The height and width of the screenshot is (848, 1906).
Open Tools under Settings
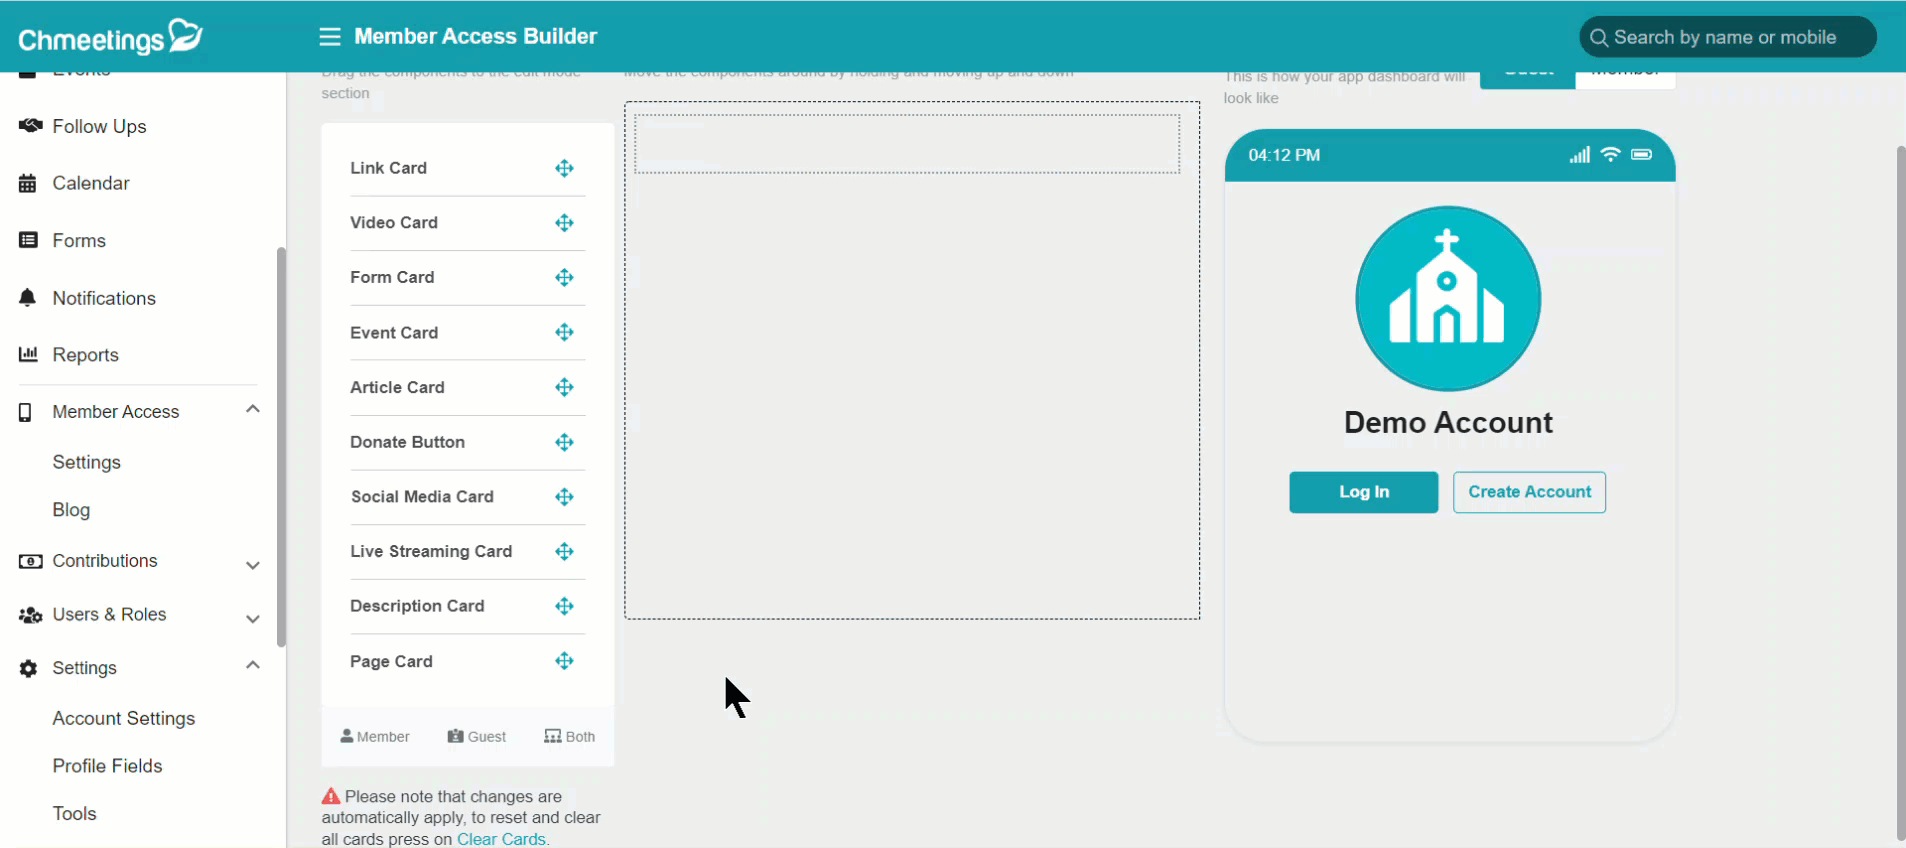(74, 813)
